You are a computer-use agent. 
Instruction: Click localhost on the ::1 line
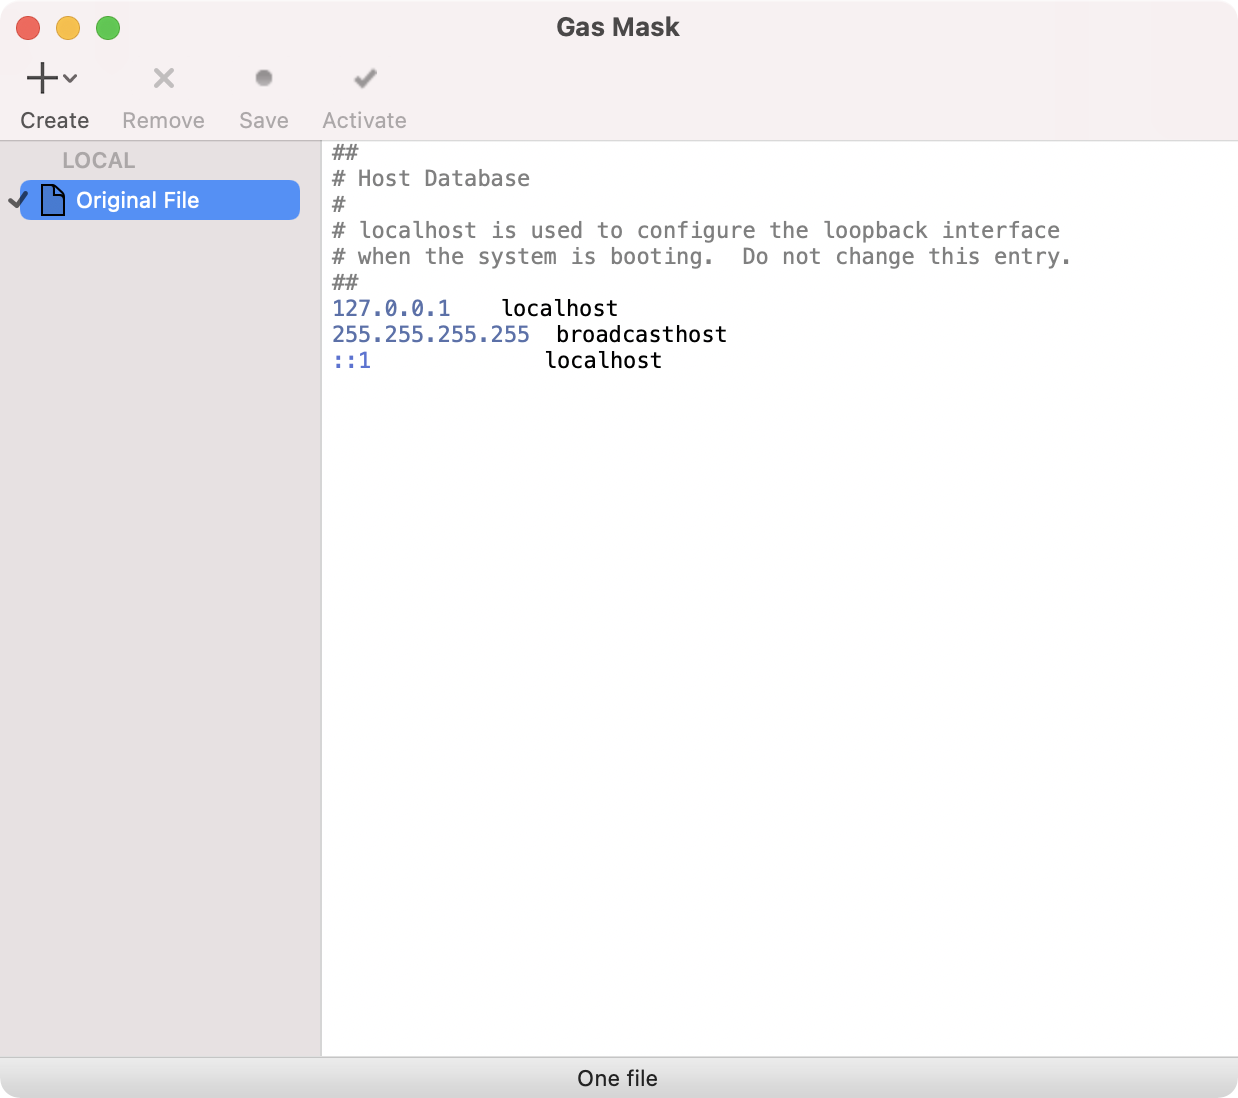click(604, 360)
